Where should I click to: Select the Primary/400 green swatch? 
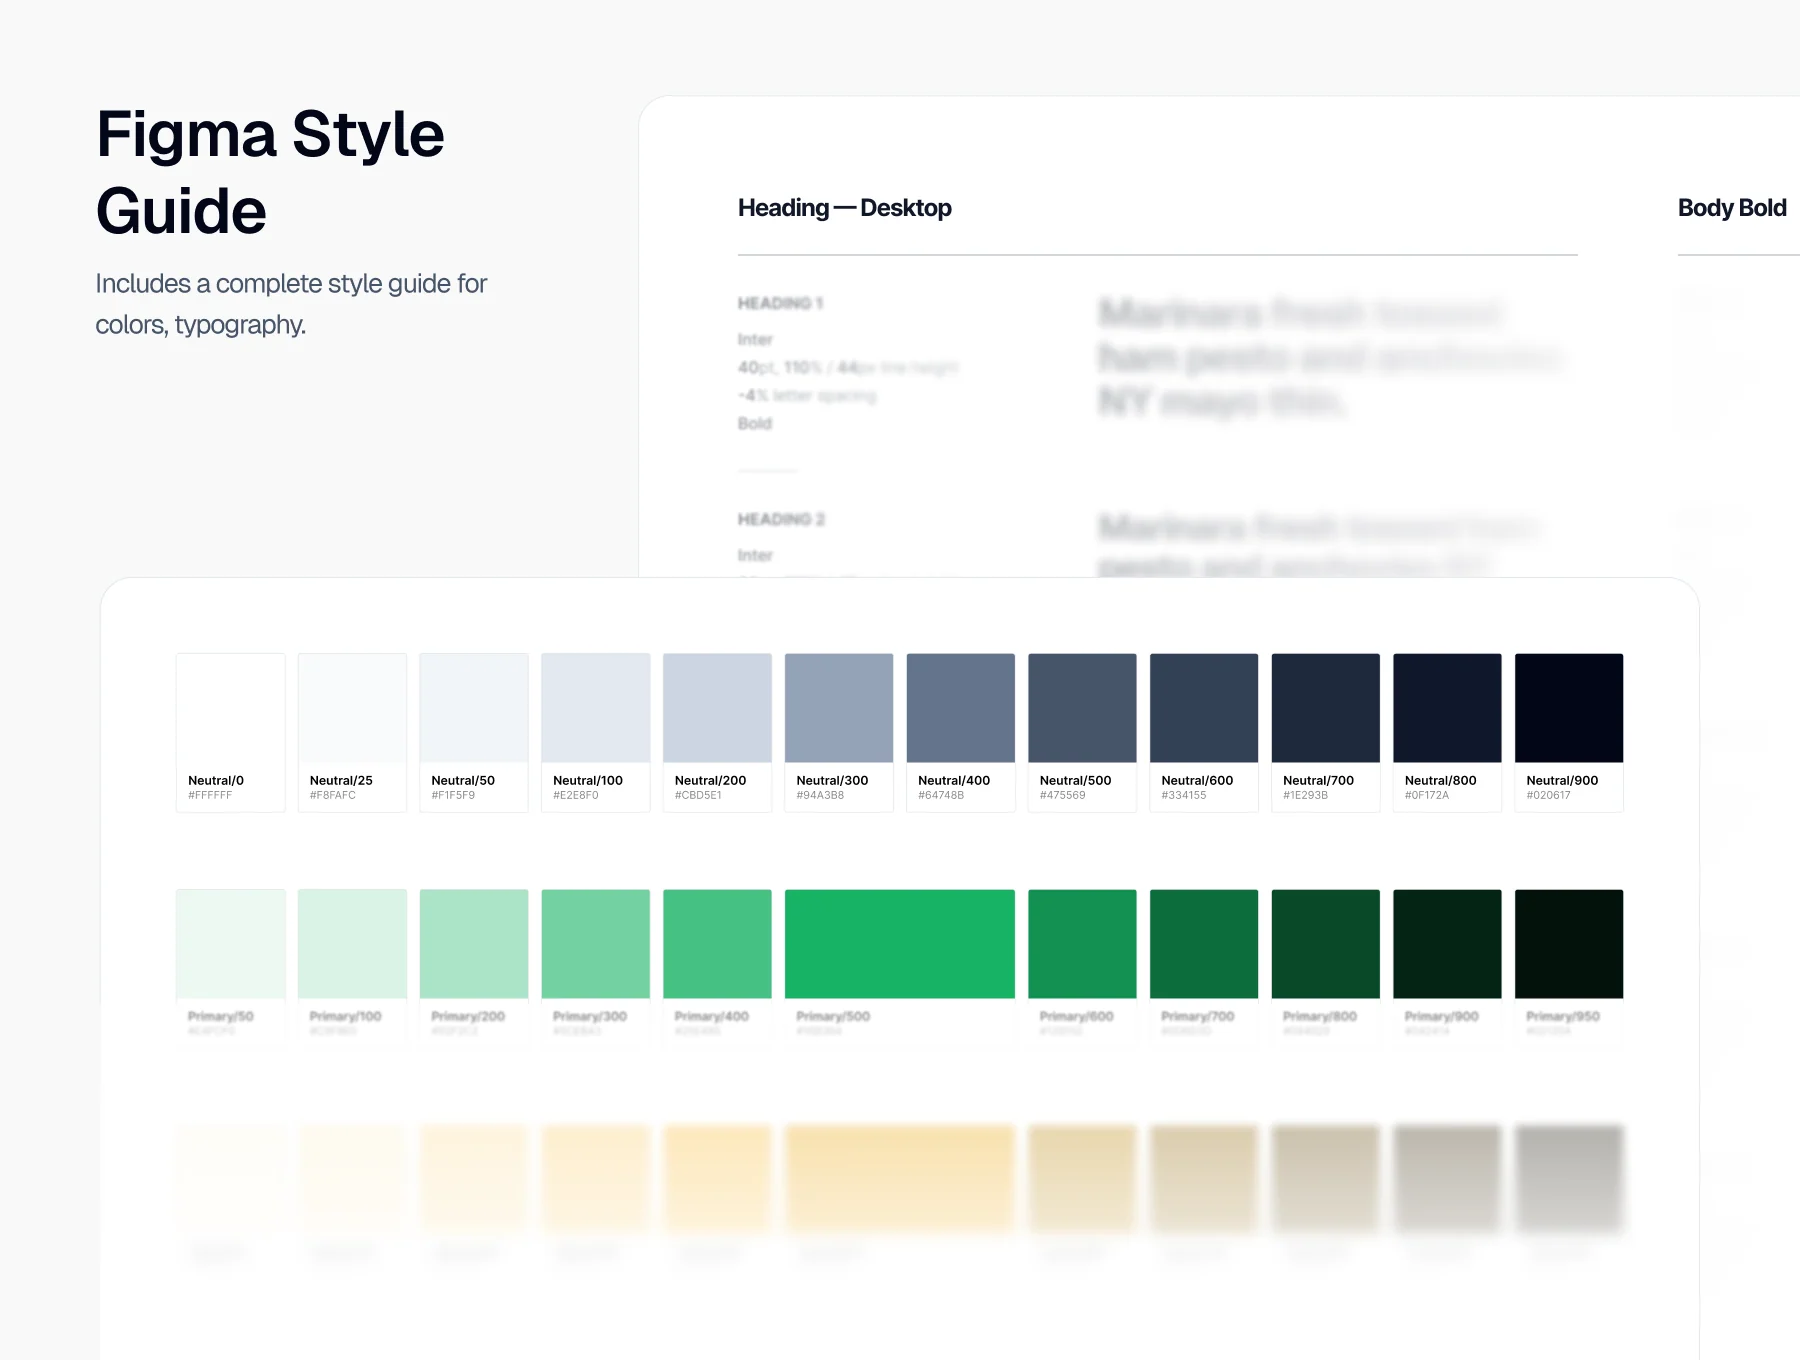coord(717,944)
